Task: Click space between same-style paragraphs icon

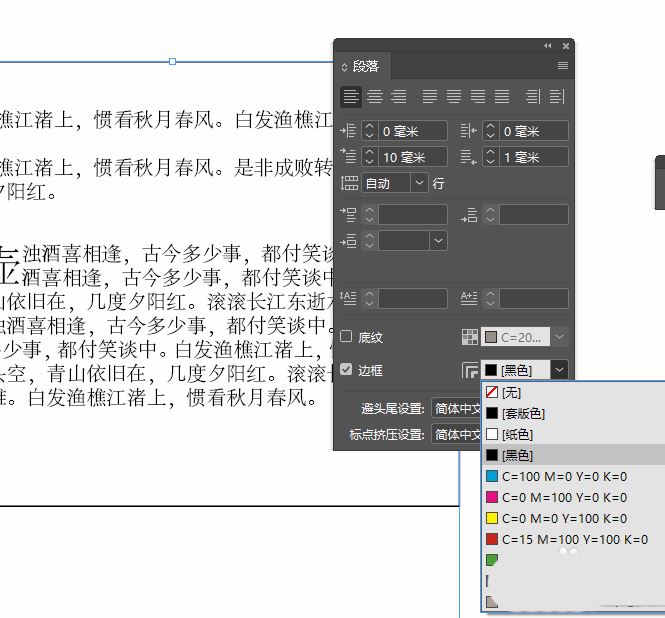Action: point(348,240)
